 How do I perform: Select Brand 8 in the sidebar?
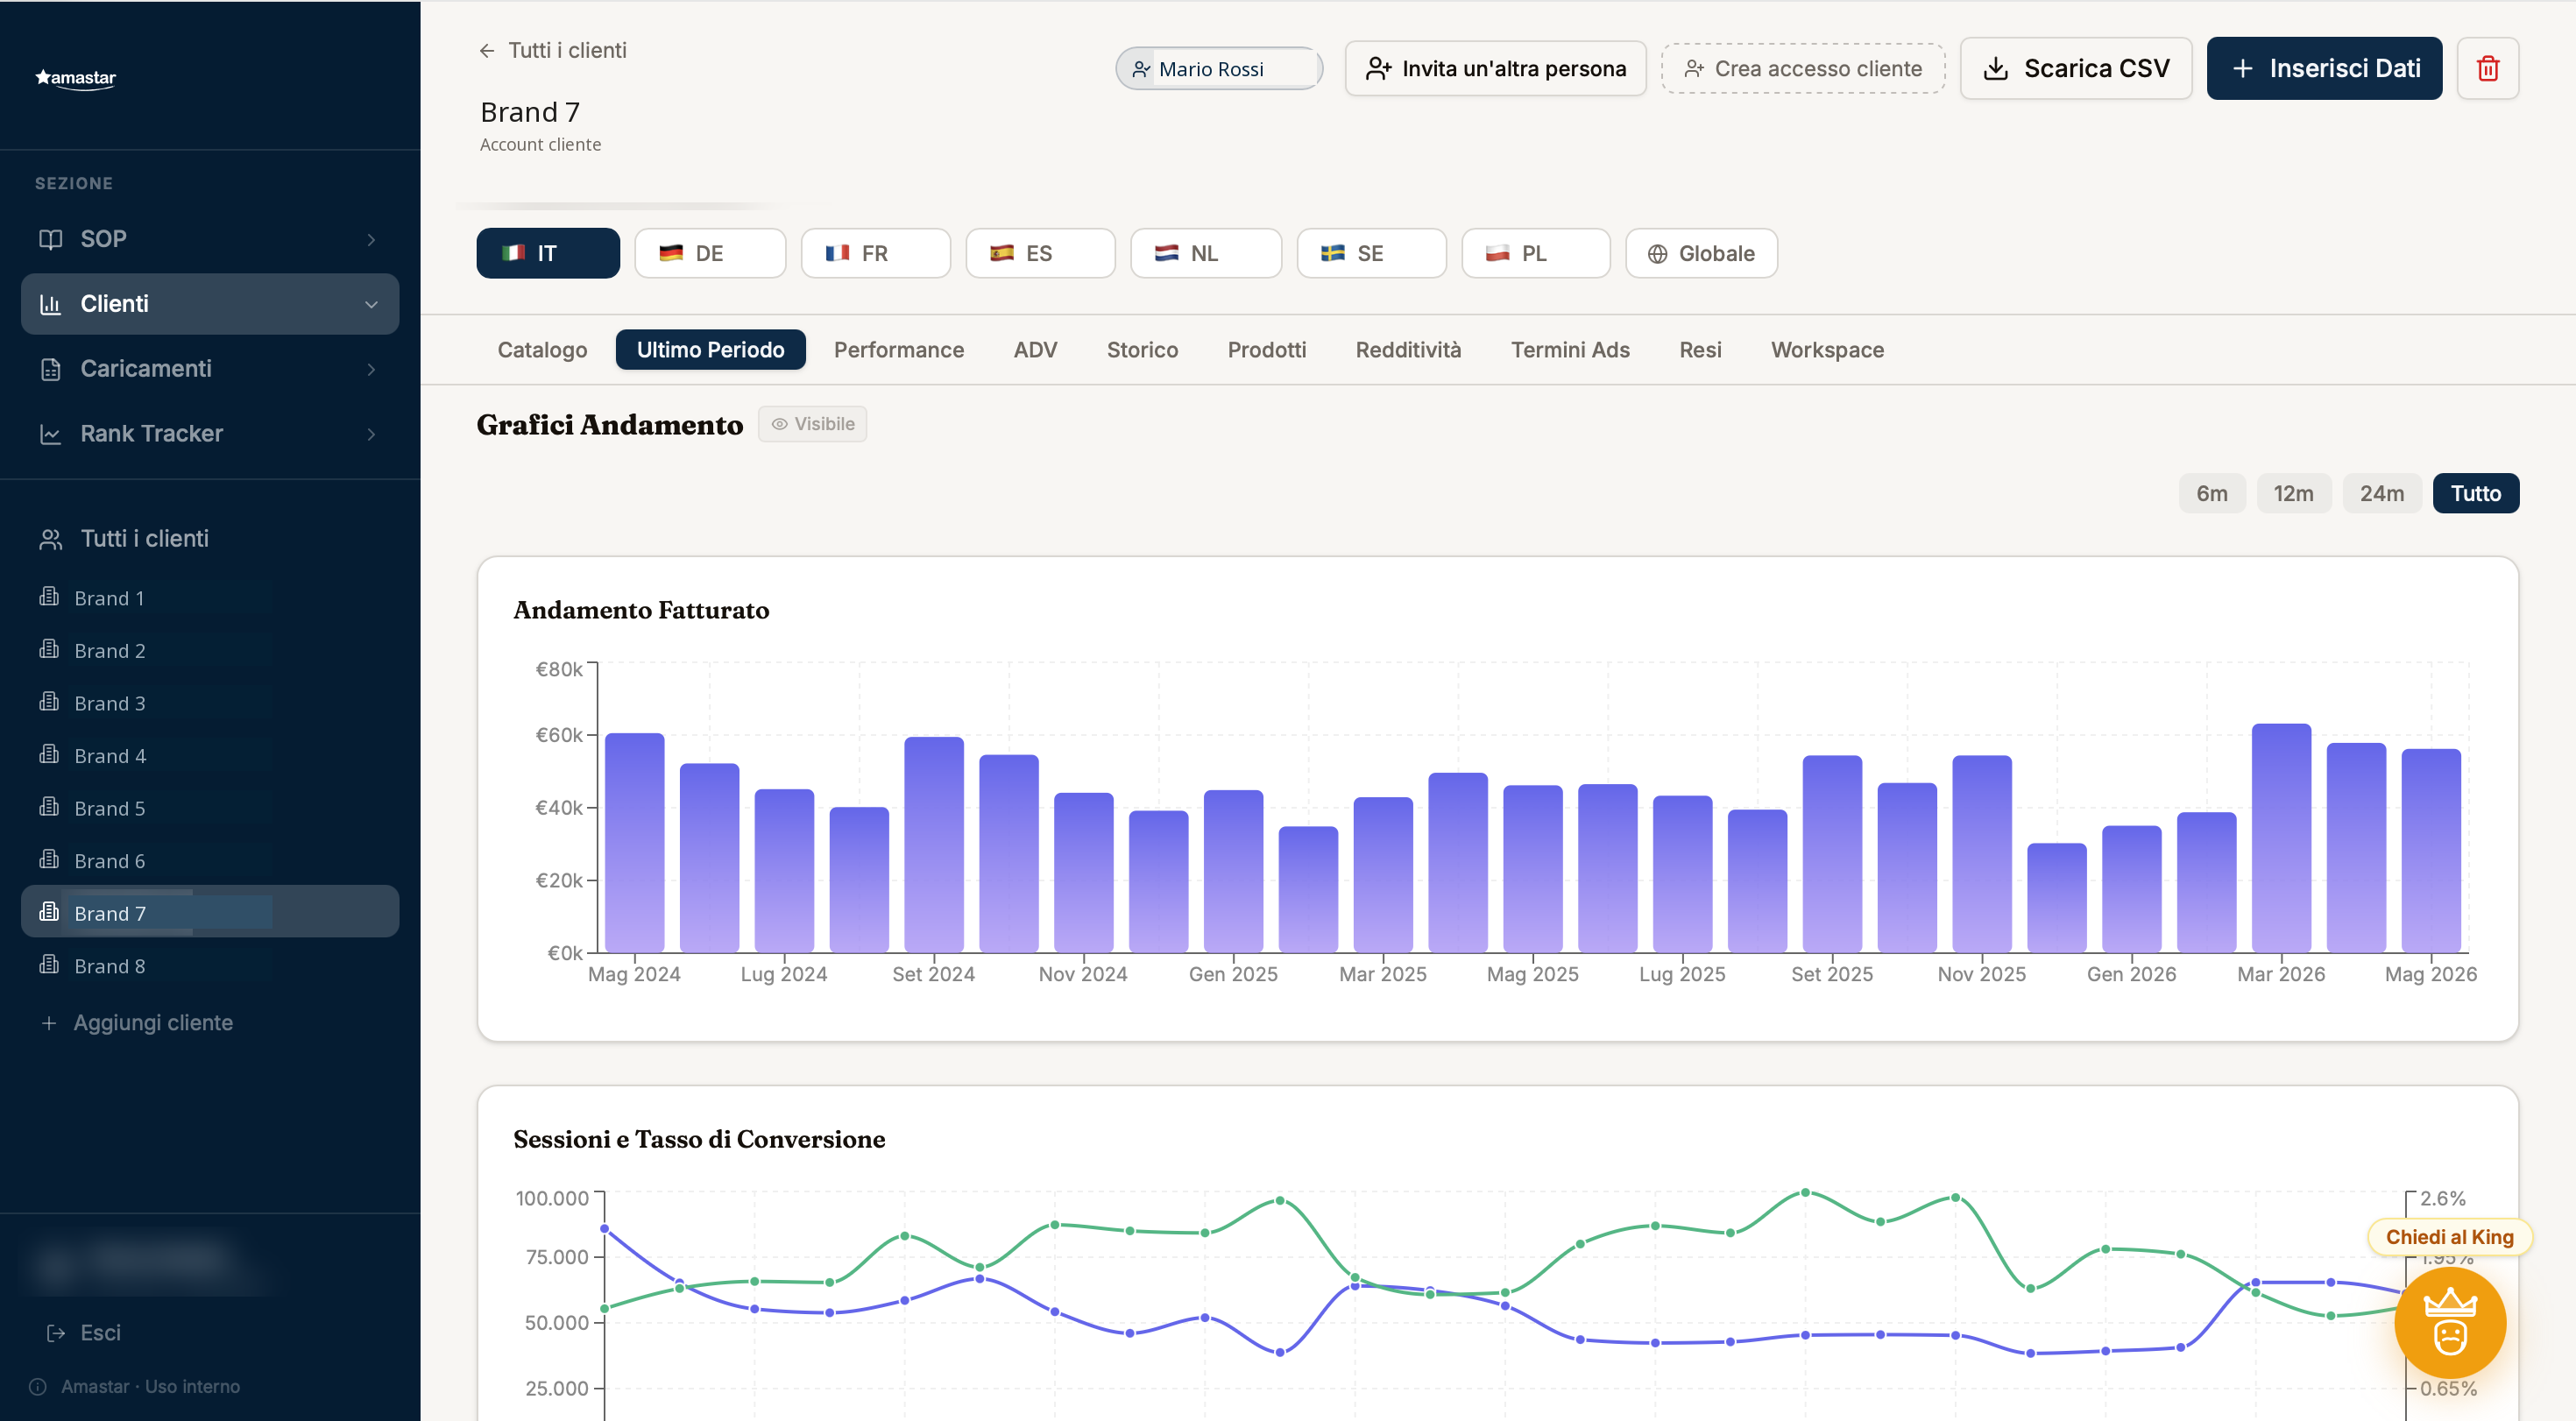(x=210, y=966)
